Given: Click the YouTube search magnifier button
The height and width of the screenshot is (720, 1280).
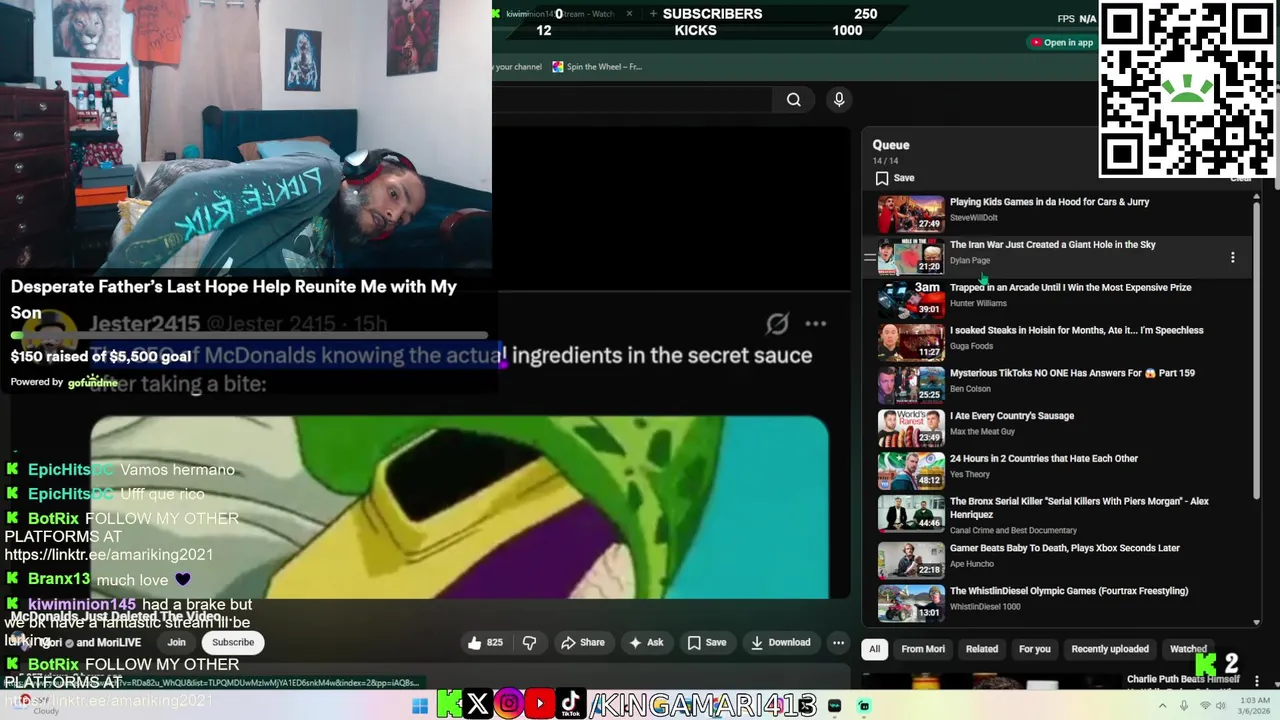Looking at the screenshot, I should 794,99.
